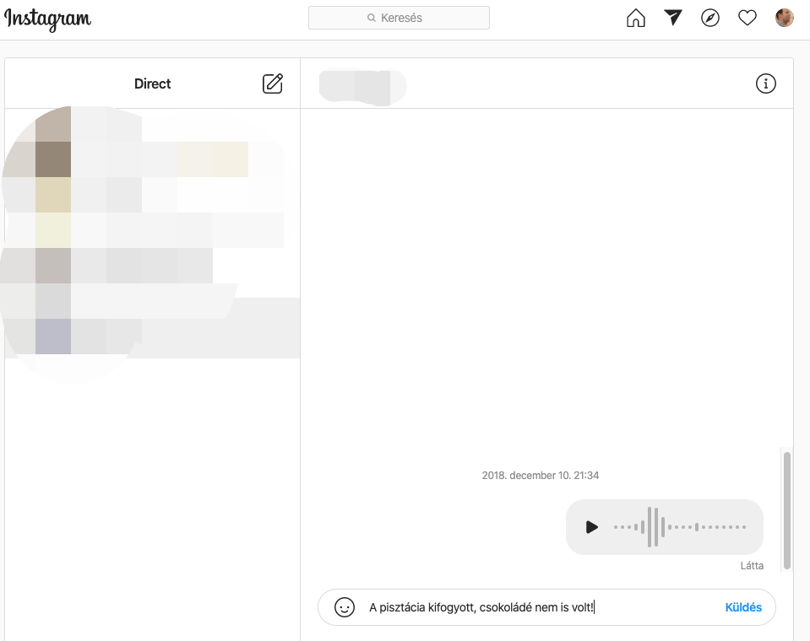Click the voice message waveform

tap(679, 527)
